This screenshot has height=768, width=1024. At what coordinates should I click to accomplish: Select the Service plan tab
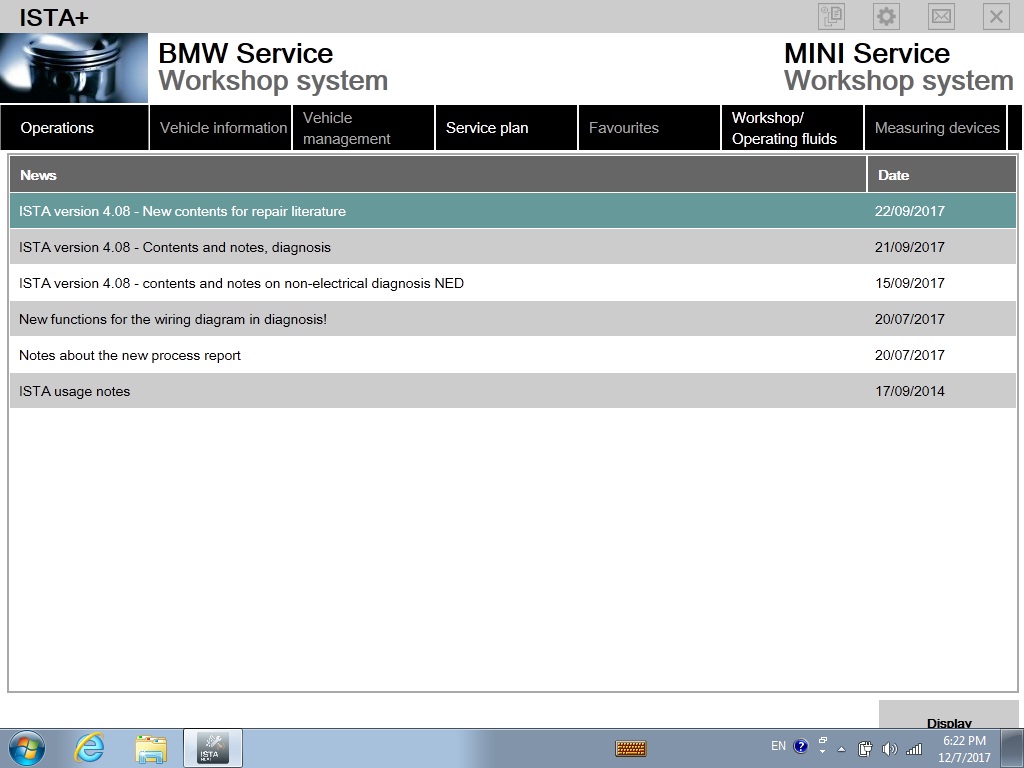507,128
